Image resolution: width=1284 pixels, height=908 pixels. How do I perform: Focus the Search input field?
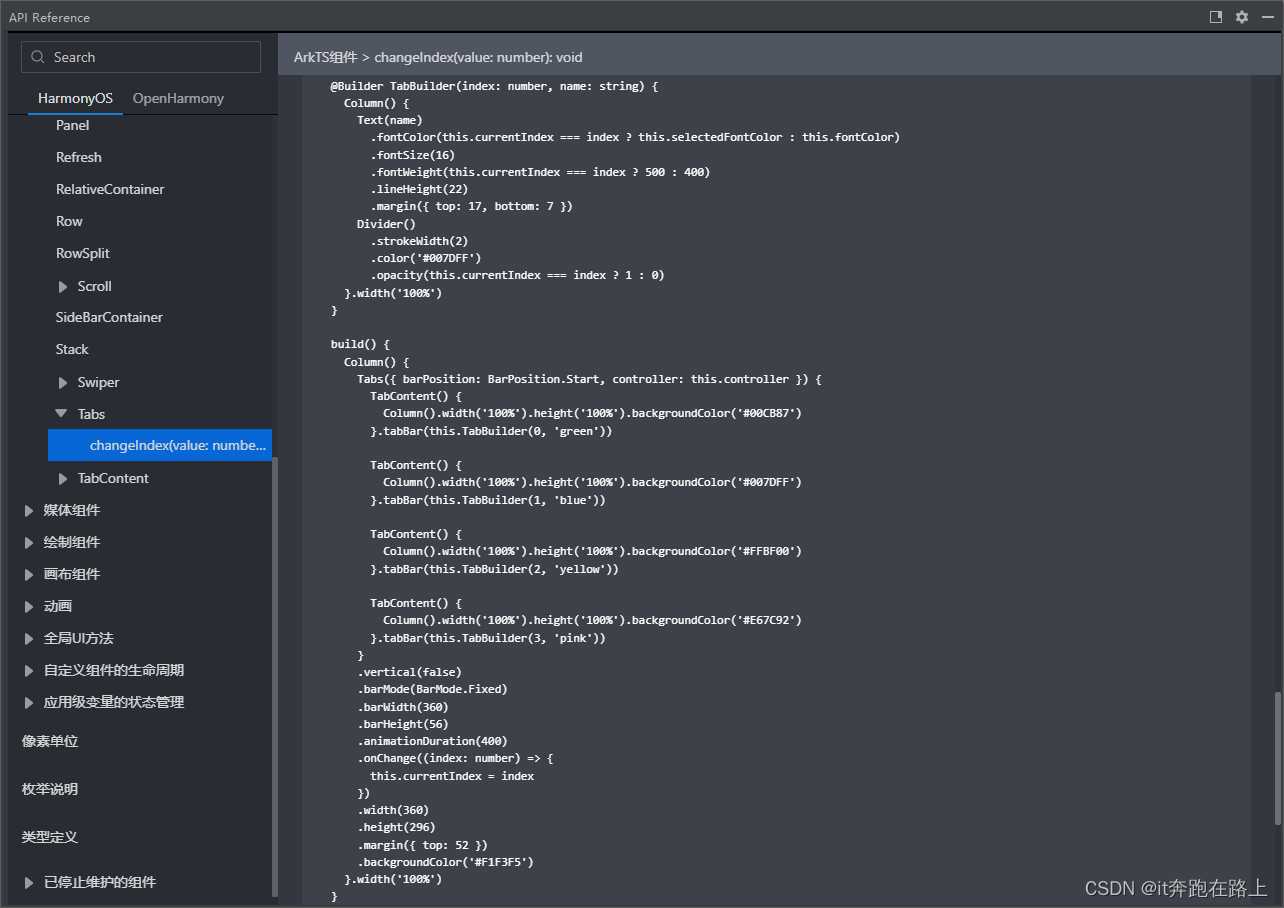click(x=141, y=57)
